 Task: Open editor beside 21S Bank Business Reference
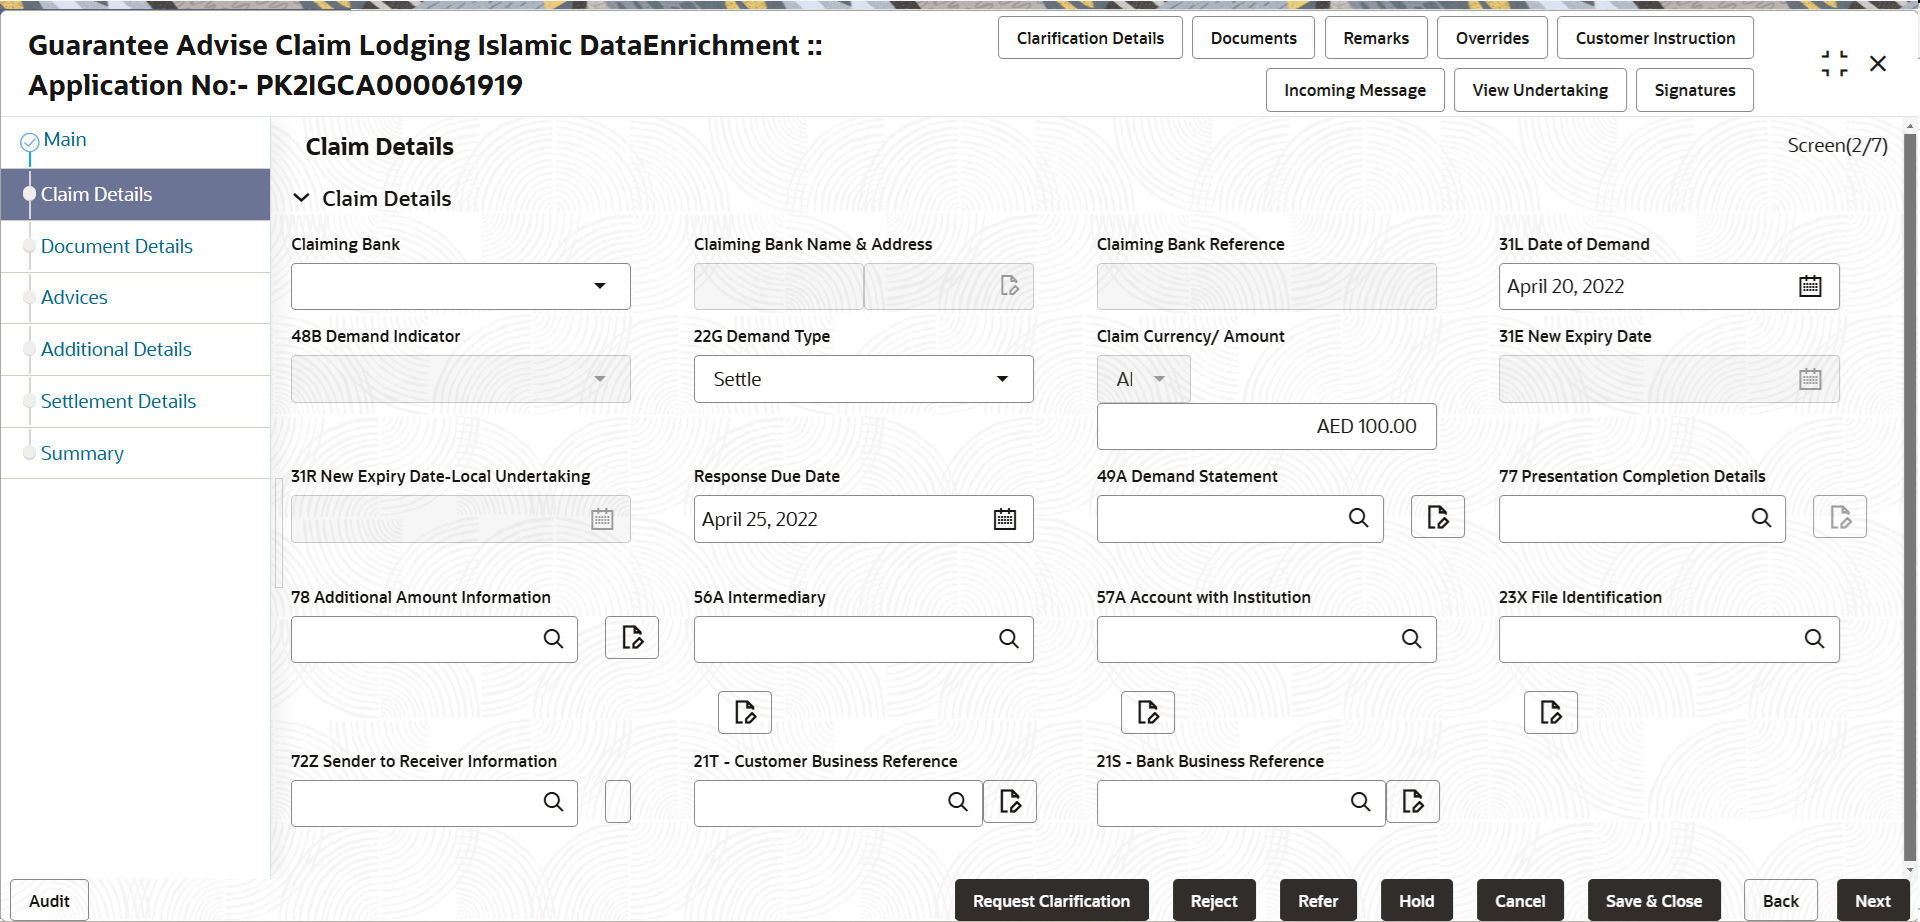pos(1412,801)
